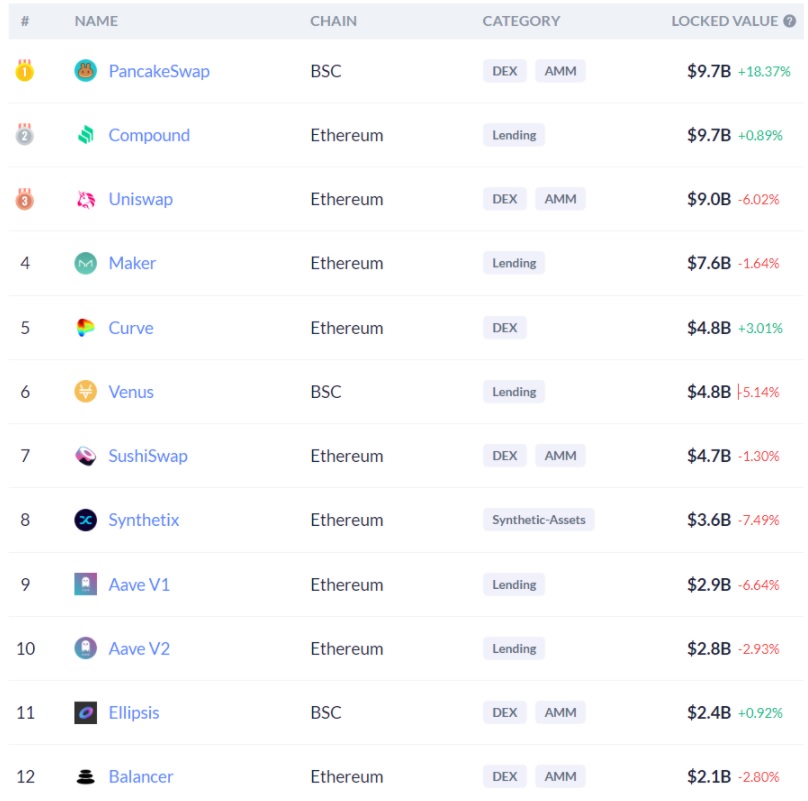The width and height of the screenshot is (808, 801).
Task: Click the Synthetix dark logo icon
Action: [86, 520]
